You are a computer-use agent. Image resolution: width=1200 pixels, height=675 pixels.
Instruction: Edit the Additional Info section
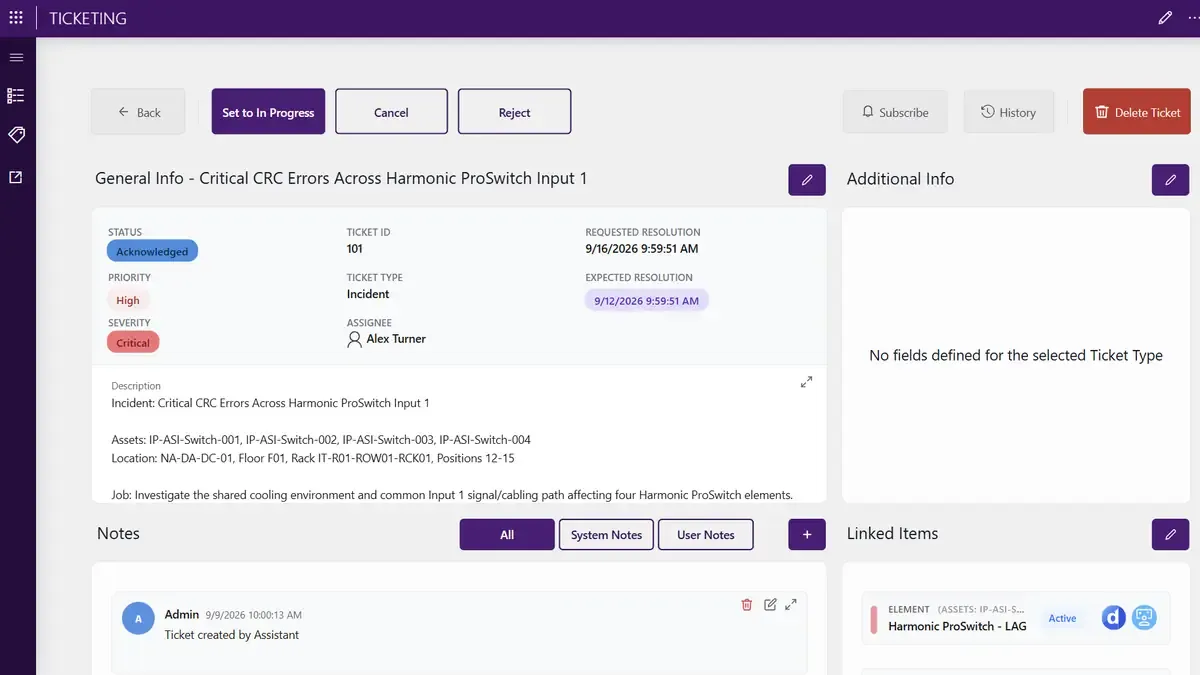(1170, 179)
